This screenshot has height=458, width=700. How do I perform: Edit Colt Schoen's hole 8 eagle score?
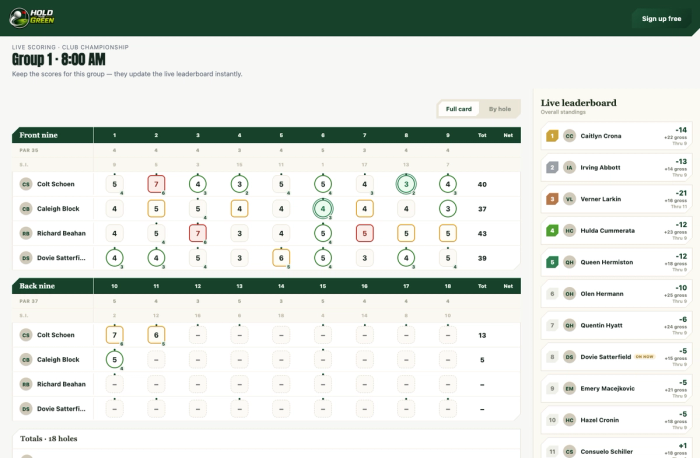[406, 184]
